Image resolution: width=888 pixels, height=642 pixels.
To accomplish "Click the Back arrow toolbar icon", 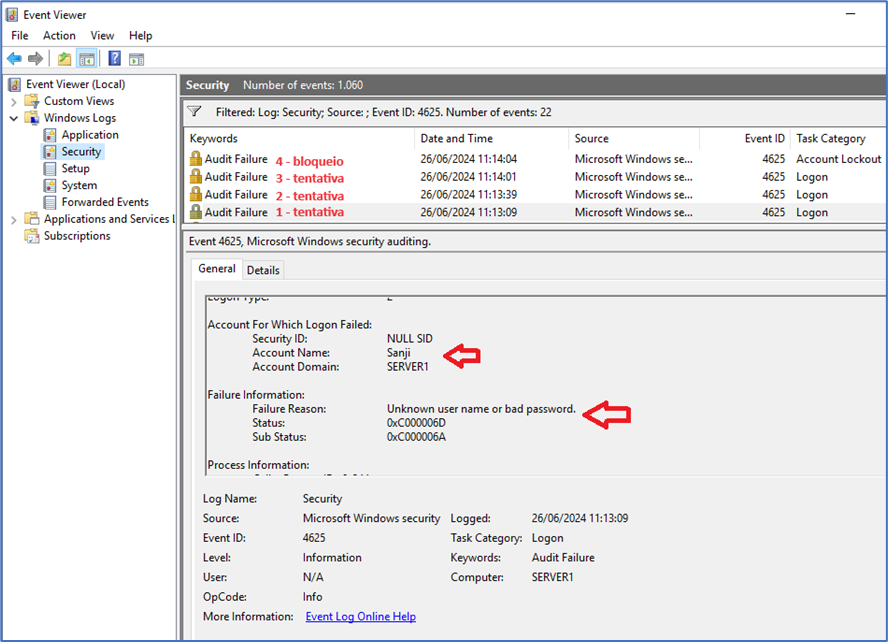I will pos(14,59).
